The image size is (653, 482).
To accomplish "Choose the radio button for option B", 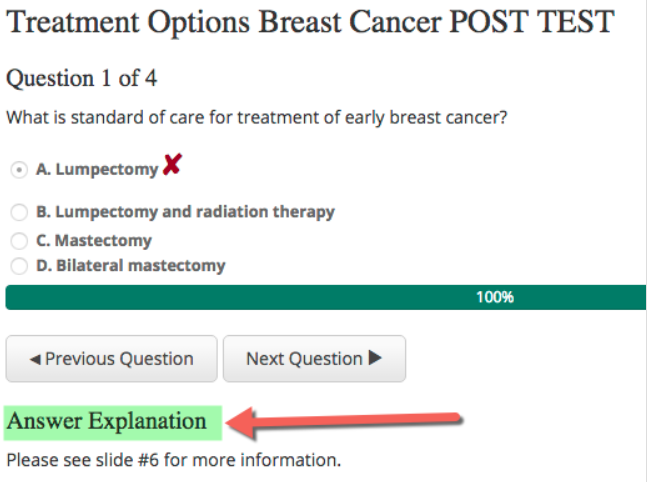I will [x=18, y=212].
